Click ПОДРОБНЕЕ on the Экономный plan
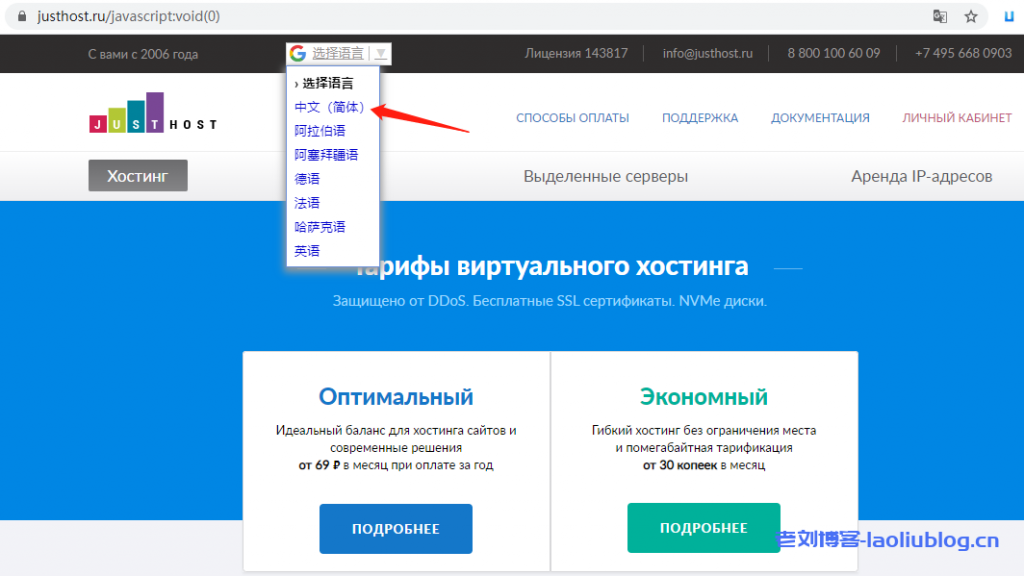The width and height of the screenshot is (1024, 576). [703, 528]
